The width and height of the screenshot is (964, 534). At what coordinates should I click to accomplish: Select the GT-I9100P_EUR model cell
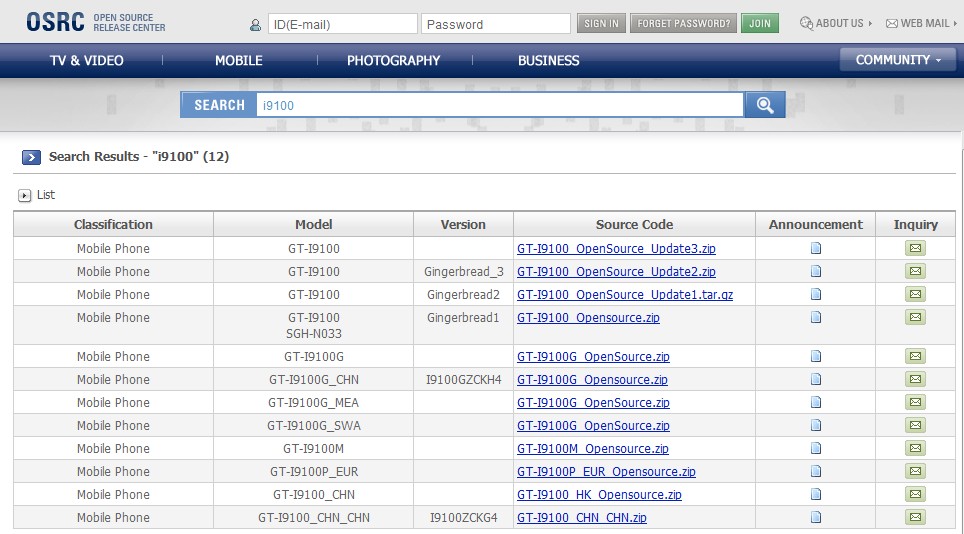coord(314,472)
